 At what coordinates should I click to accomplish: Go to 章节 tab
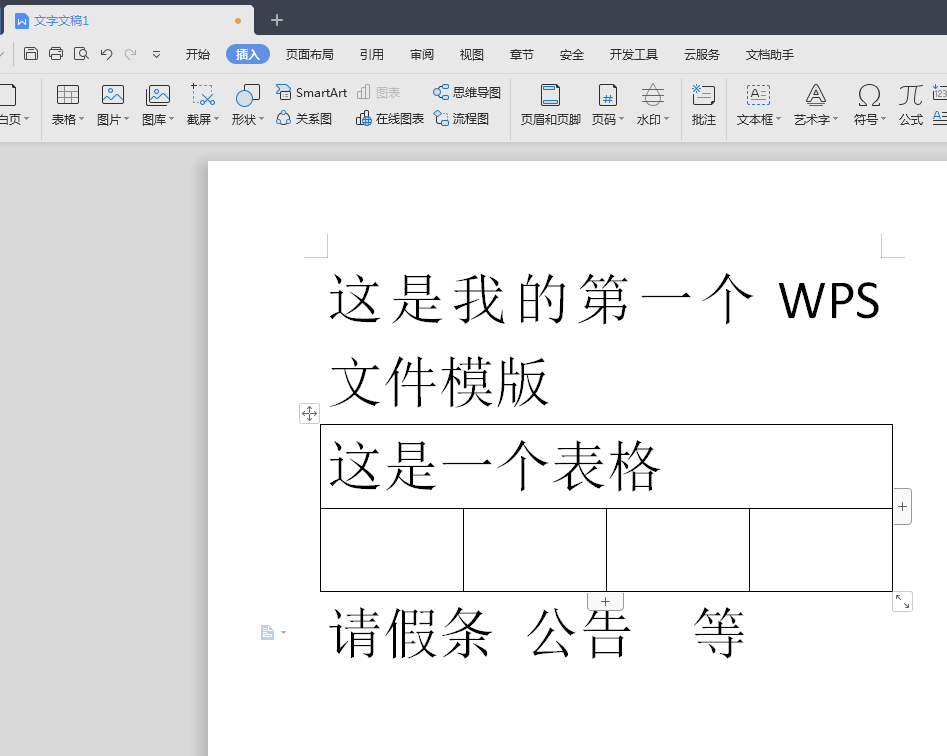tap(521, 55)
